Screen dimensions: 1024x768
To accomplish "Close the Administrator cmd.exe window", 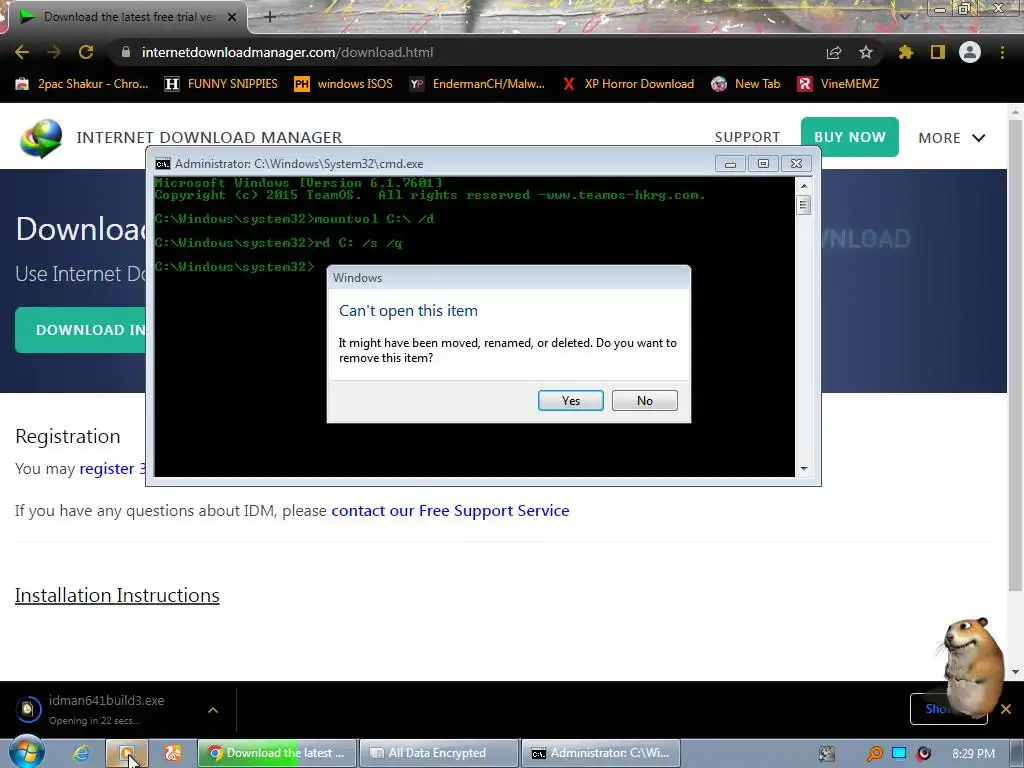I will pos(796,163).
